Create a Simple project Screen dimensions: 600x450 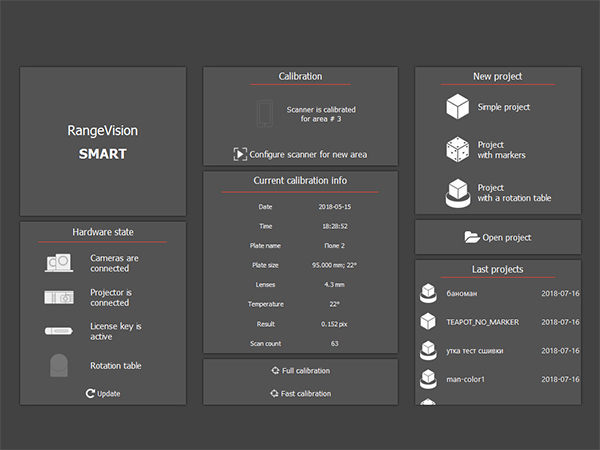point(504,107)
